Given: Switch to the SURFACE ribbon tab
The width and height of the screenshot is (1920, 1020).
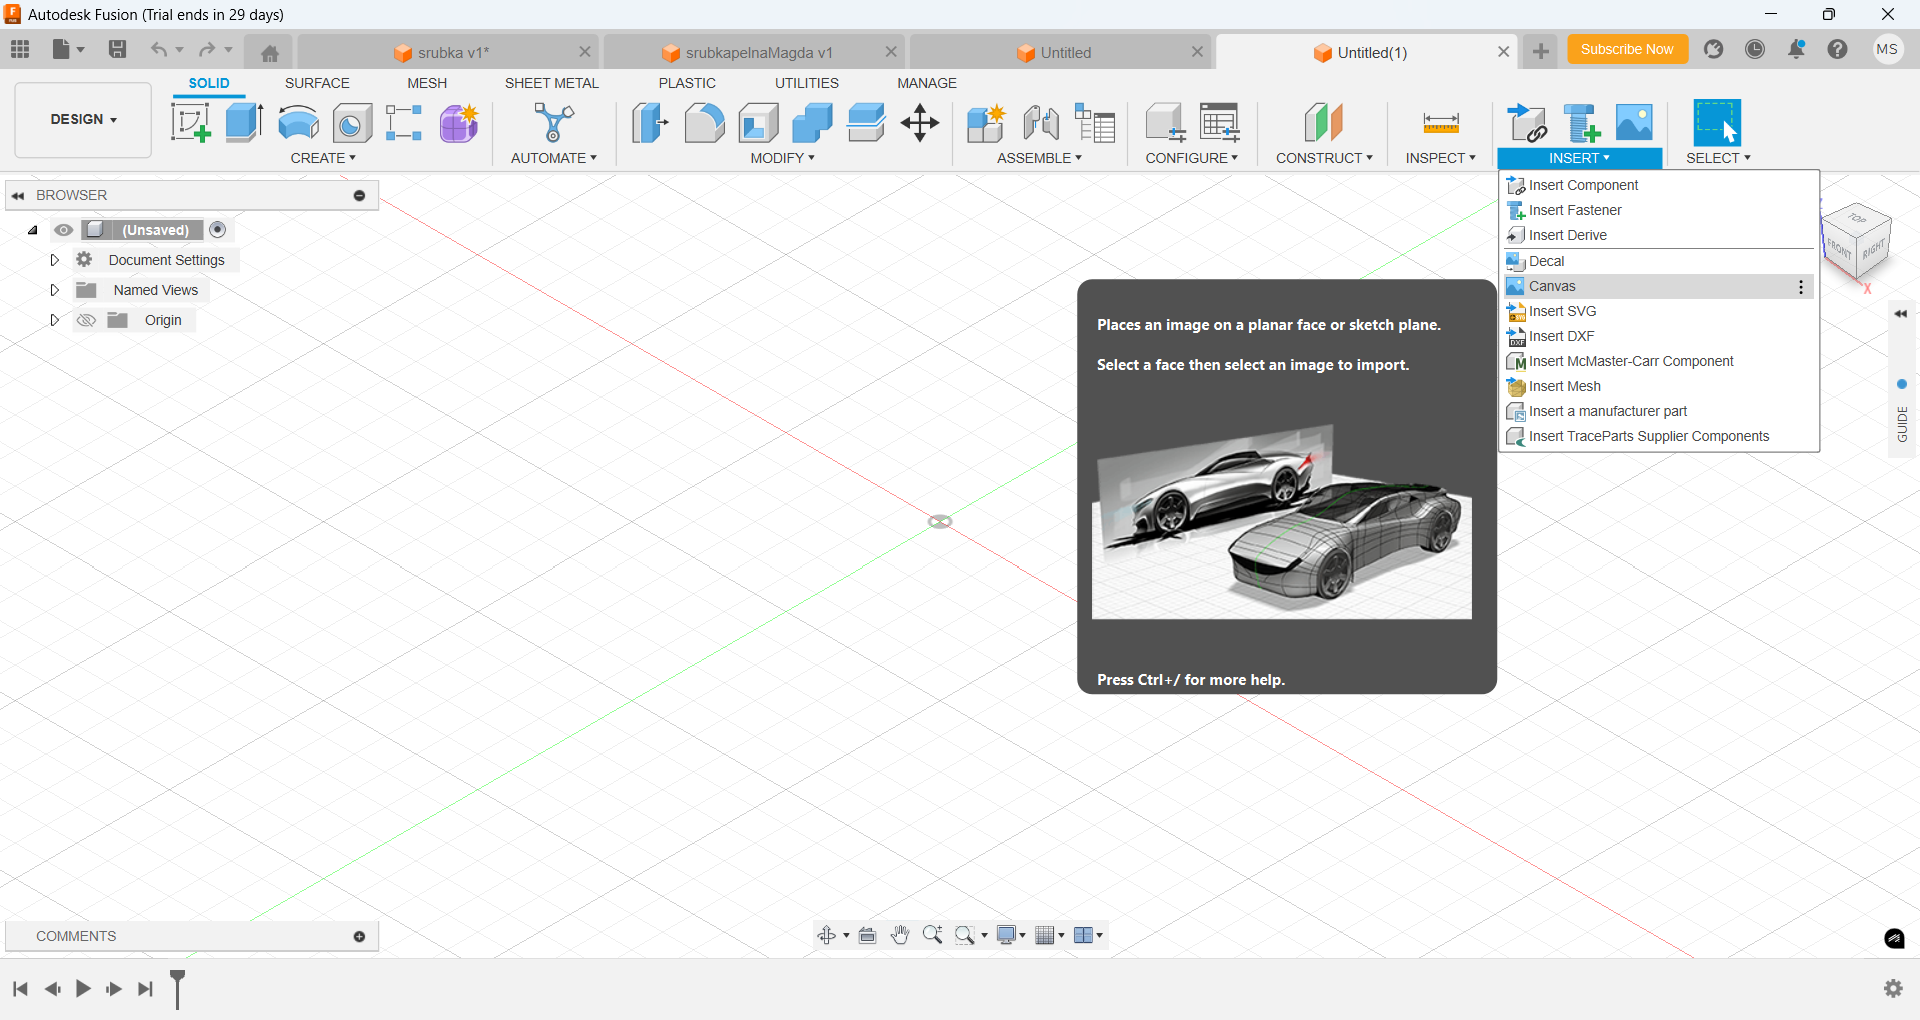Looking at the screenshot, I should 317,83.
